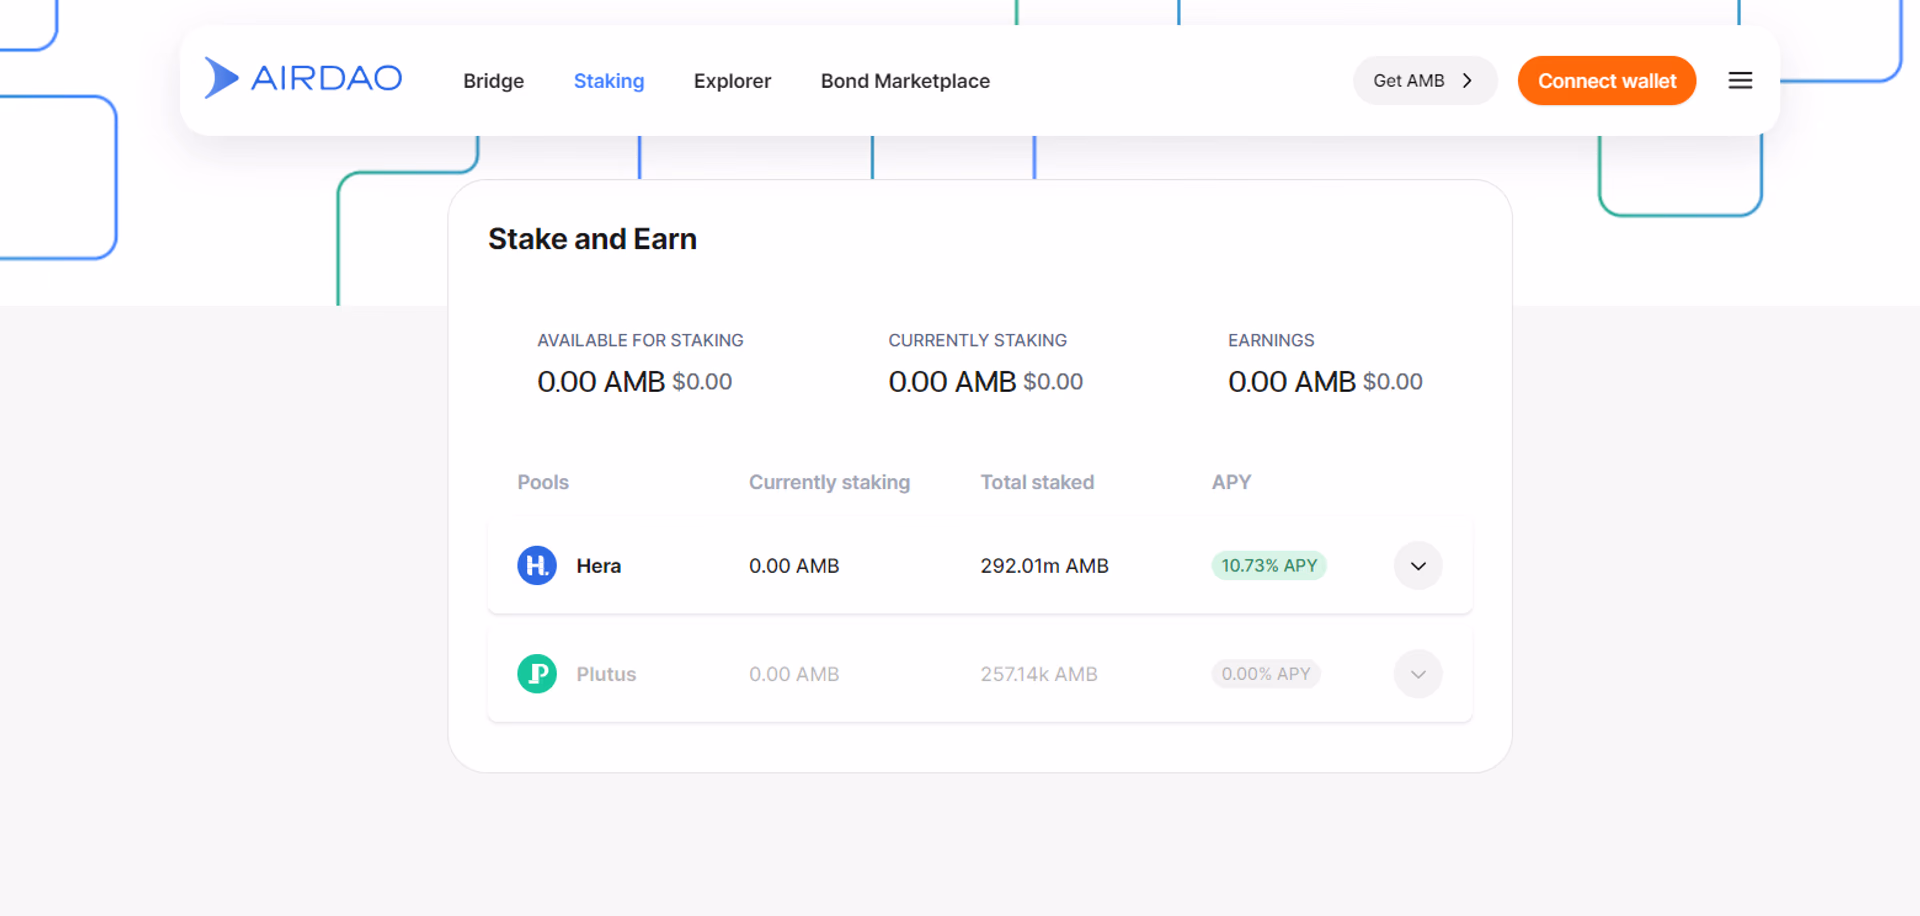Click the arrow in Get AMB
The width and height of the screenshot is (1920, 916).
(x=1467, y=81)
